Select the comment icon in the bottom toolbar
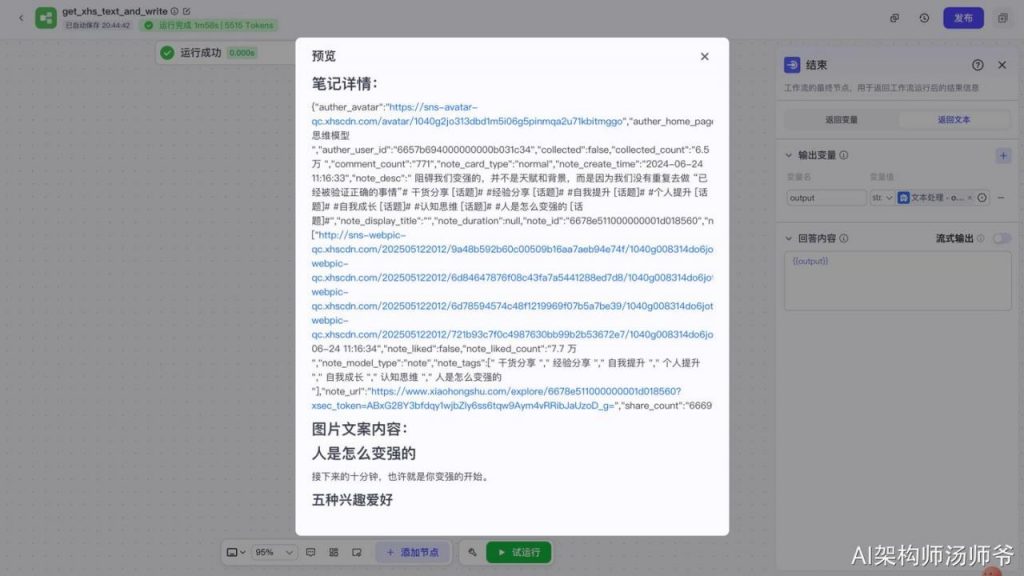The image size is (1024, 576). pyautogui.click(x=311, y=552)
